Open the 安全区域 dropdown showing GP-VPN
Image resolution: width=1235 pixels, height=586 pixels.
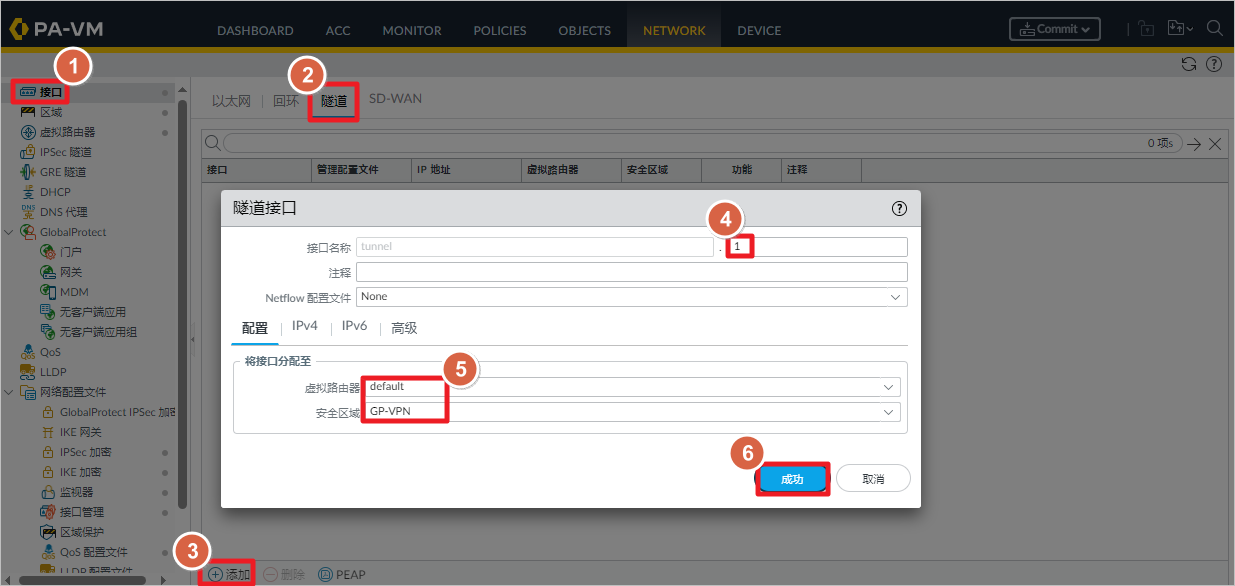pyautogui.click(x=632, y=412)
